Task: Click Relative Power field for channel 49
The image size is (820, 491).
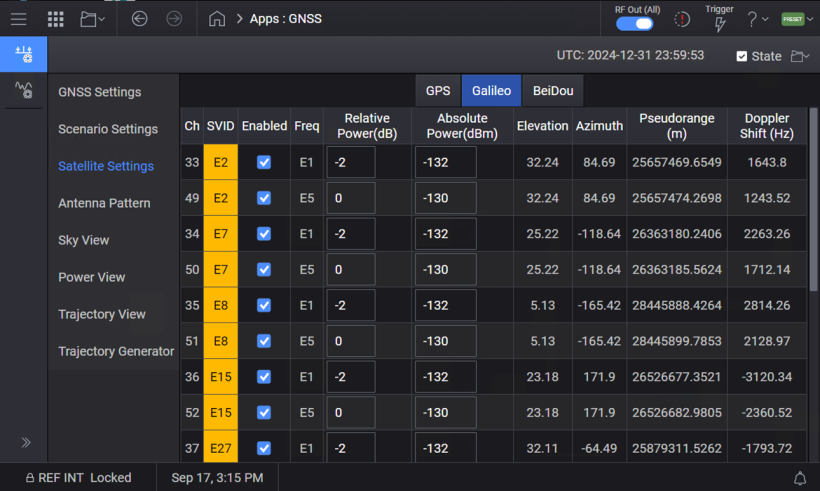Action: click(350, 199)
